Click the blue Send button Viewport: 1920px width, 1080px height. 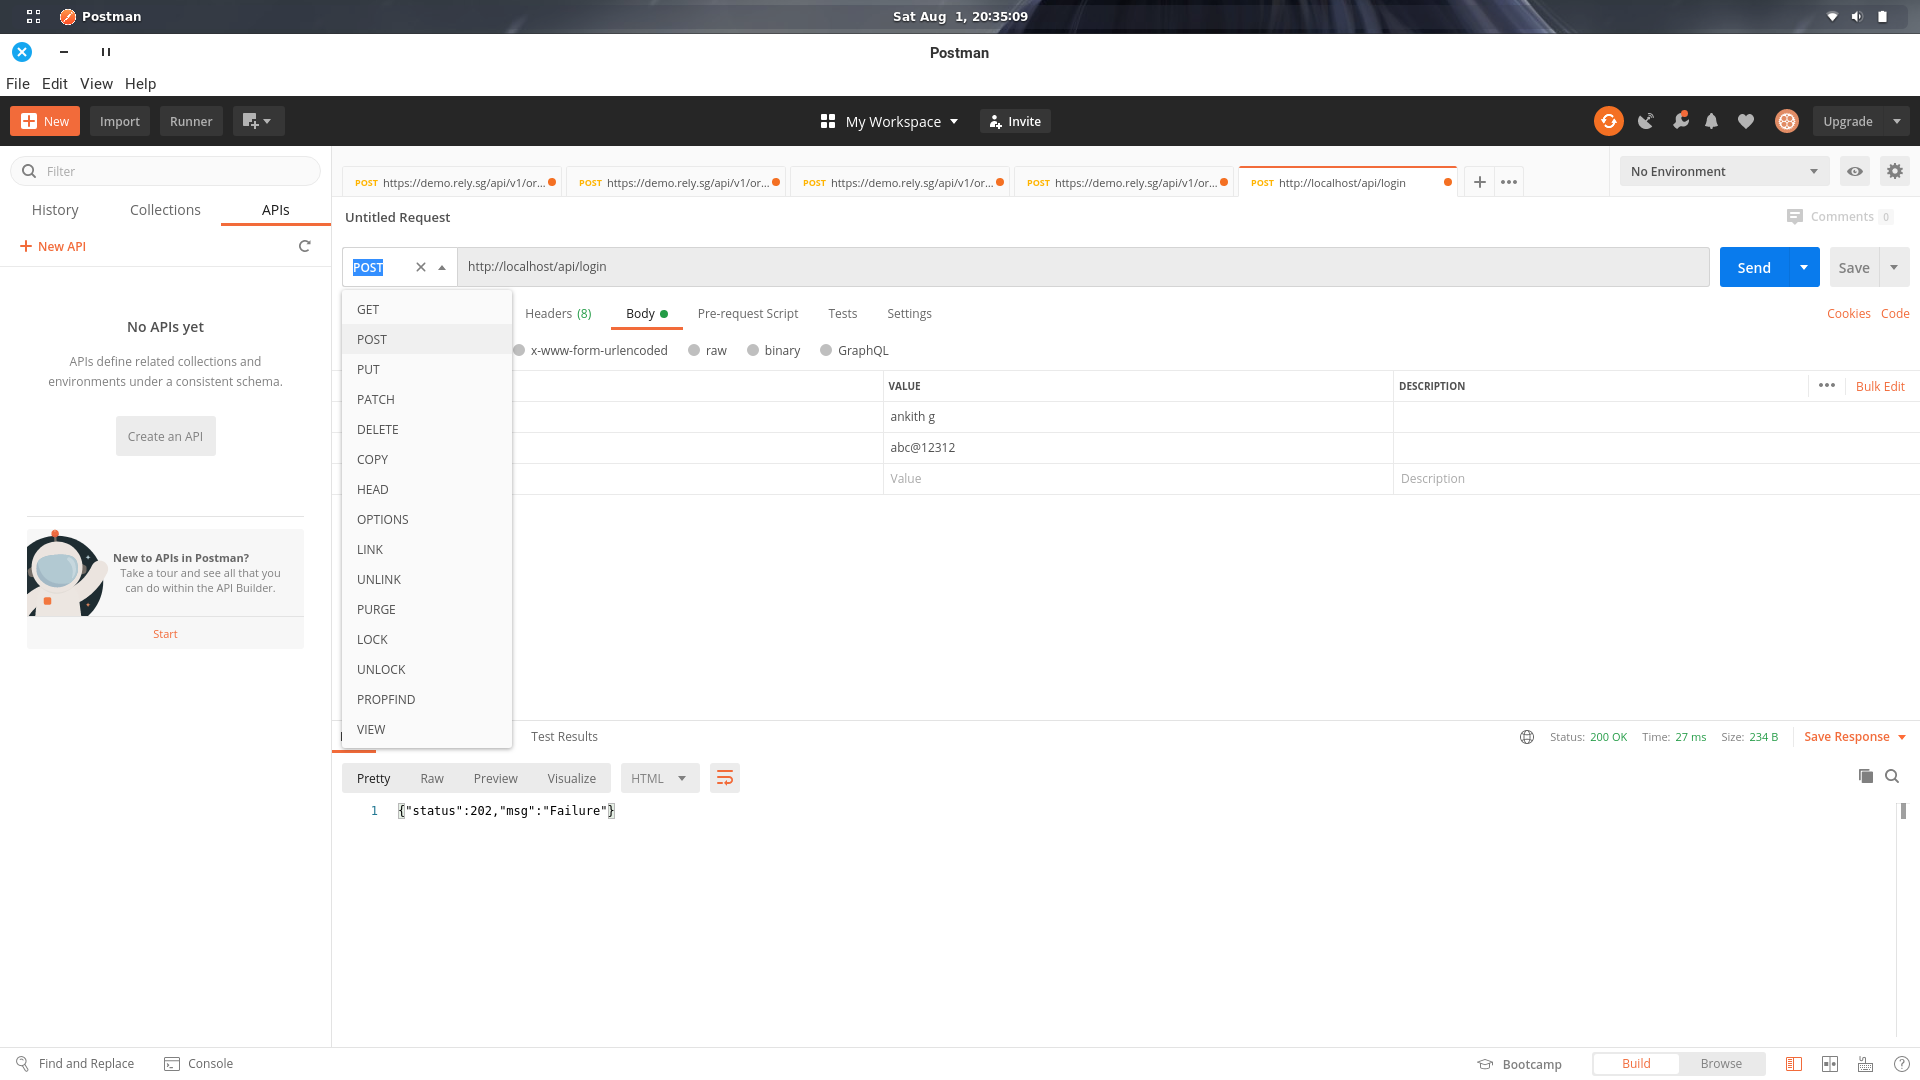pyautogui.click(x=1754, y=267)
